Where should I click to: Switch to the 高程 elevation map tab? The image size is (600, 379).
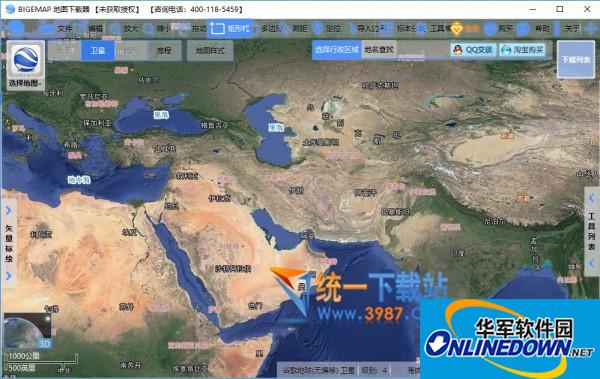click(164, 51)
